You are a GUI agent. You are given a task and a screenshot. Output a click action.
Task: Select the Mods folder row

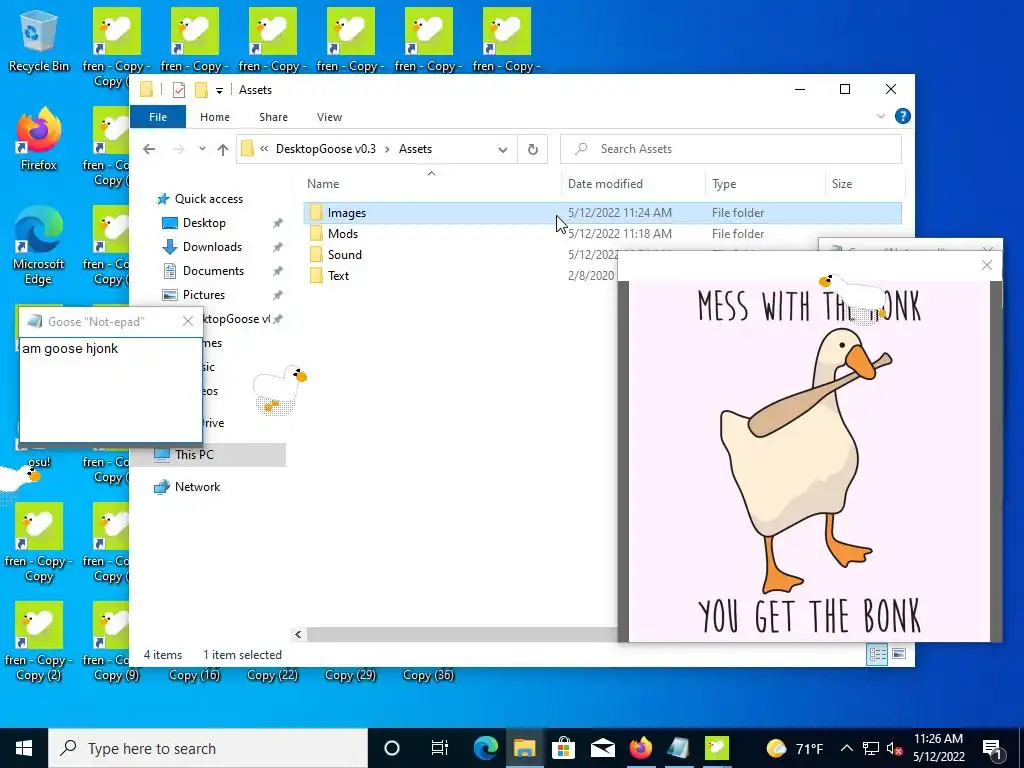pyautogui.click(x=602, y=234)
